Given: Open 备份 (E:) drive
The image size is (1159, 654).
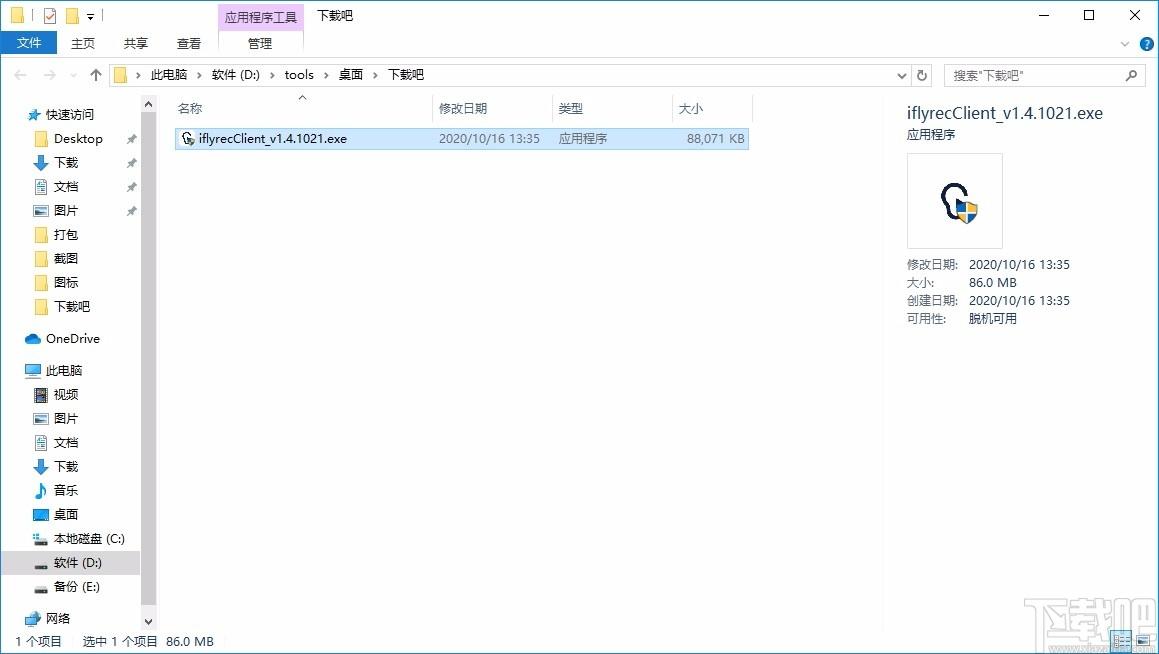Looking at the screenshot, I should (76, 587).
